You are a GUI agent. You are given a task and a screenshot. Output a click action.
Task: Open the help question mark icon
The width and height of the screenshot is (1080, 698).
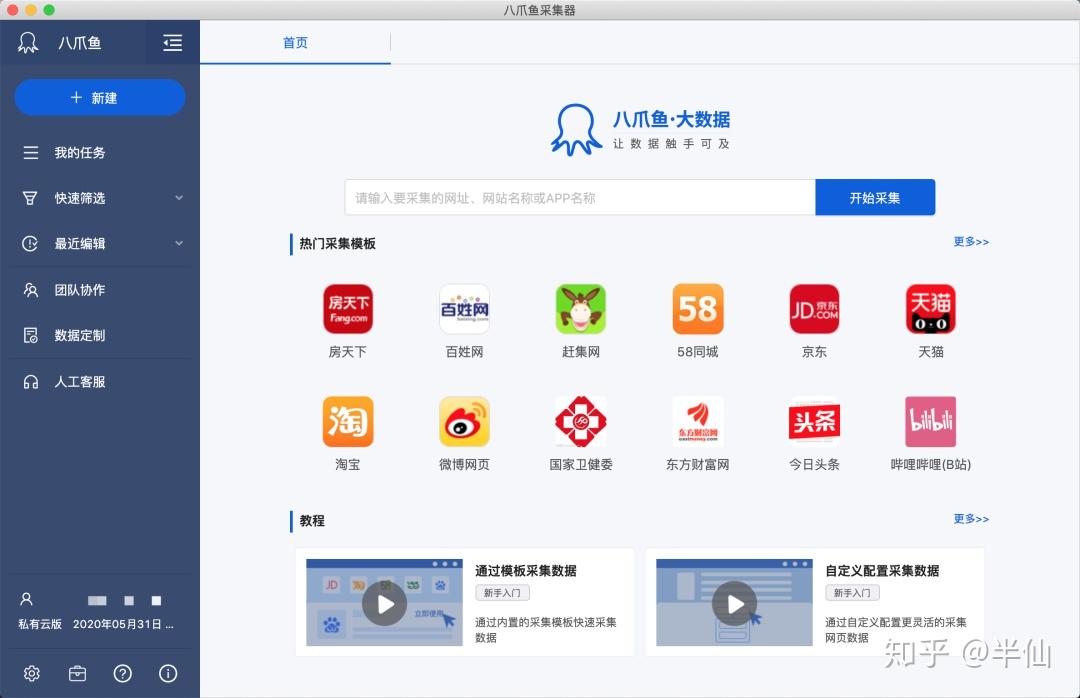pyautogui.click(x=123, y=673)
